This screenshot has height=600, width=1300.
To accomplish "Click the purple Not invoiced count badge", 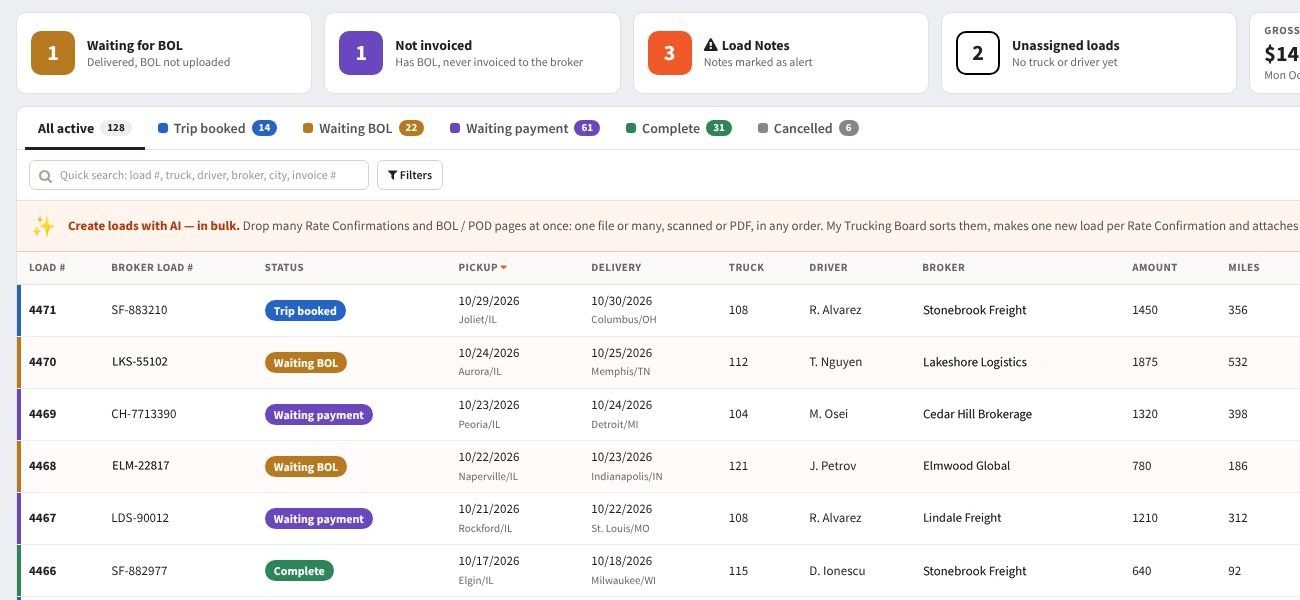I will pos(361,53).
